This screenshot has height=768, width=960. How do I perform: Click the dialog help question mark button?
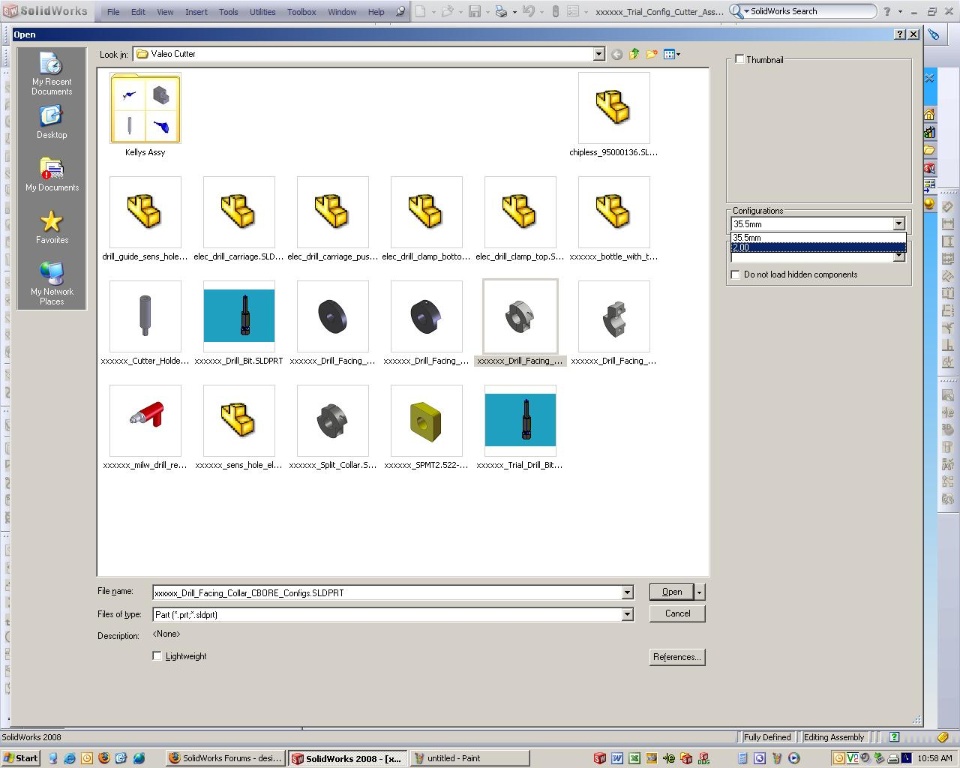(899, 34)
